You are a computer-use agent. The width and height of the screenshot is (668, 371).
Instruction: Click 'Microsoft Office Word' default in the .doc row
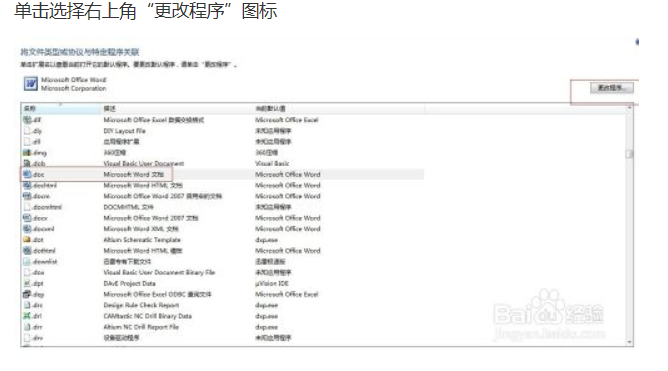point(288,175)
